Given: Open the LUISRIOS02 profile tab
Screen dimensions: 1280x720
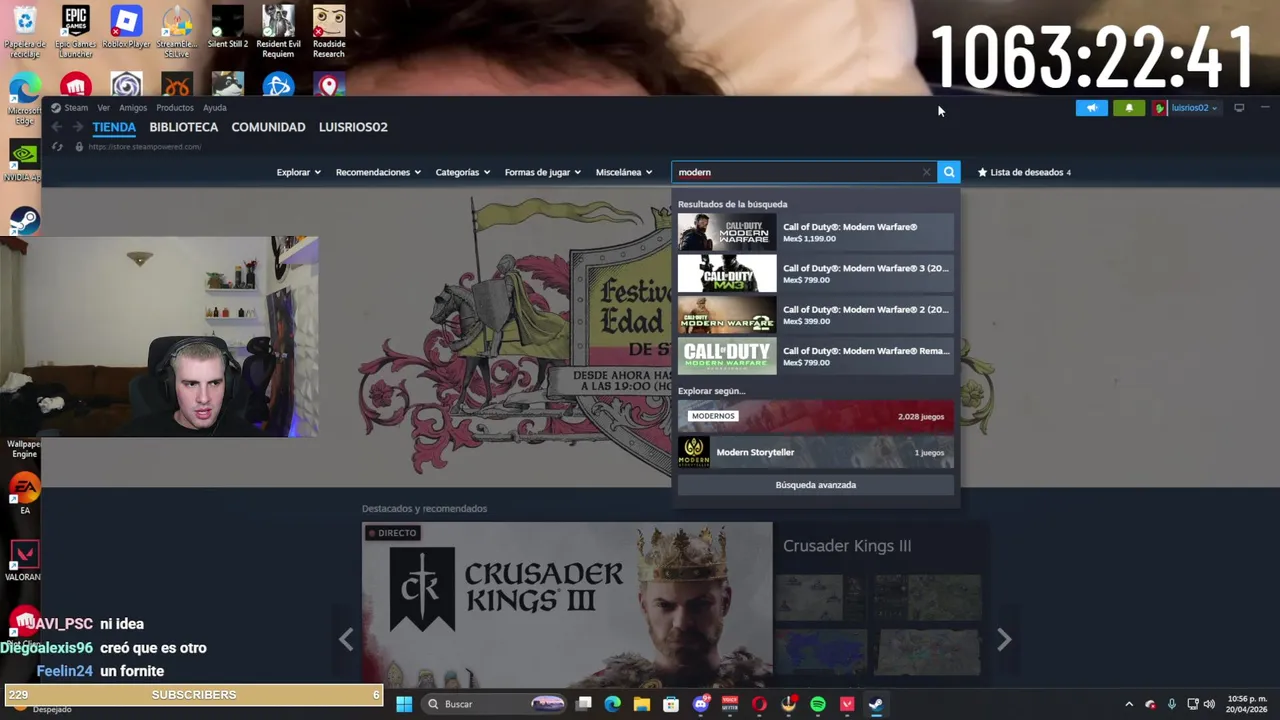Looking at the screenshot, I should [x=353, y=127].
